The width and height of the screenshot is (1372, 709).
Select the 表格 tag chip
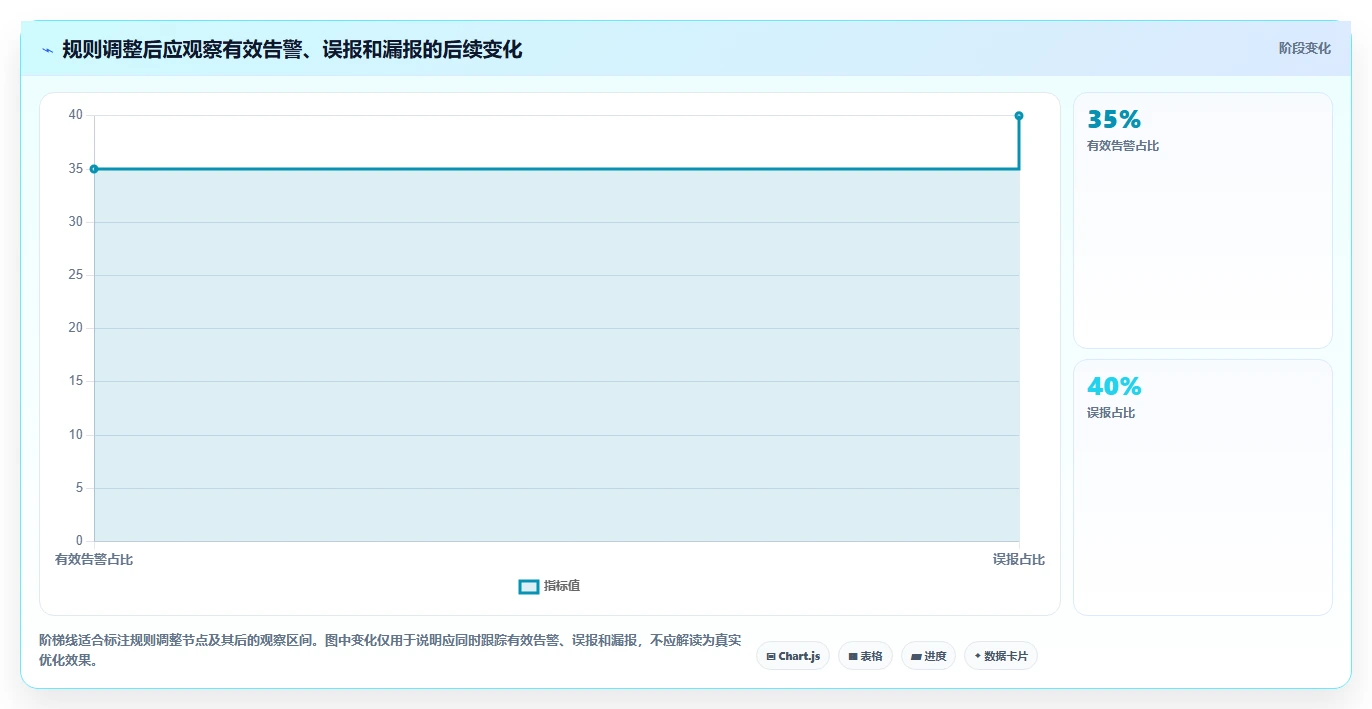(x=865, y=656)
